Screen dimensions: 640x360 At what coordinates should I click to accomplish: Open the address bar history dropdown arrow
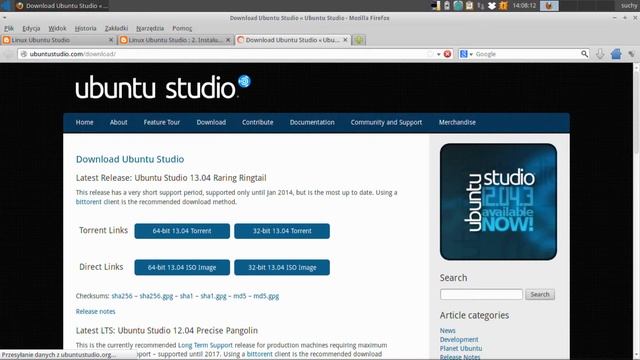[438, 54]
